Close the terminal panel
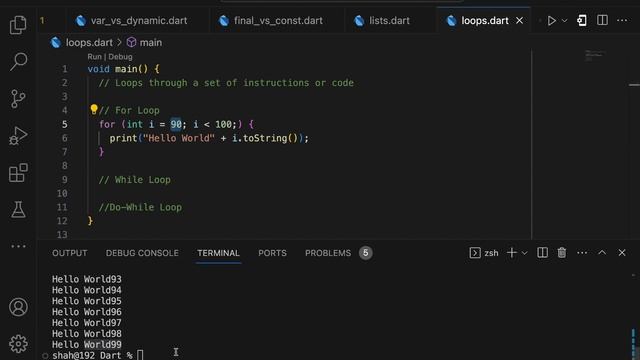This screenshot has width=640, height=360. point(622,253)
